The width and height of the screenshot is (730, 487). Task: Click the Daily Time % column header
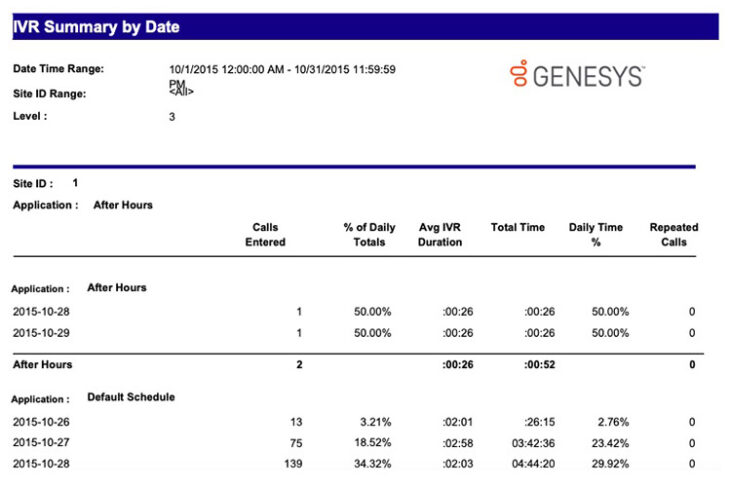pyautogui.click(x=595, y=235)
